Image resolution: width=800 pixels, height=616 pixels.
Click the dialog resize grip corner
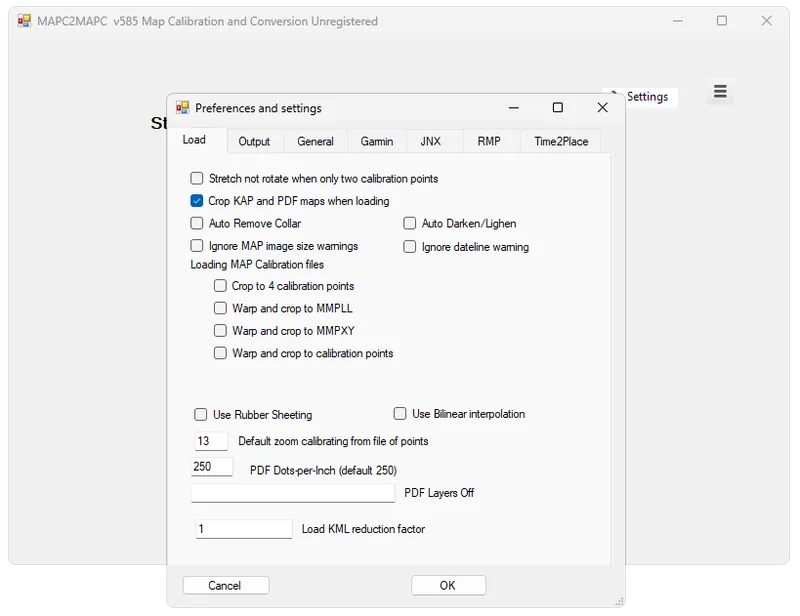coord(619,601)
